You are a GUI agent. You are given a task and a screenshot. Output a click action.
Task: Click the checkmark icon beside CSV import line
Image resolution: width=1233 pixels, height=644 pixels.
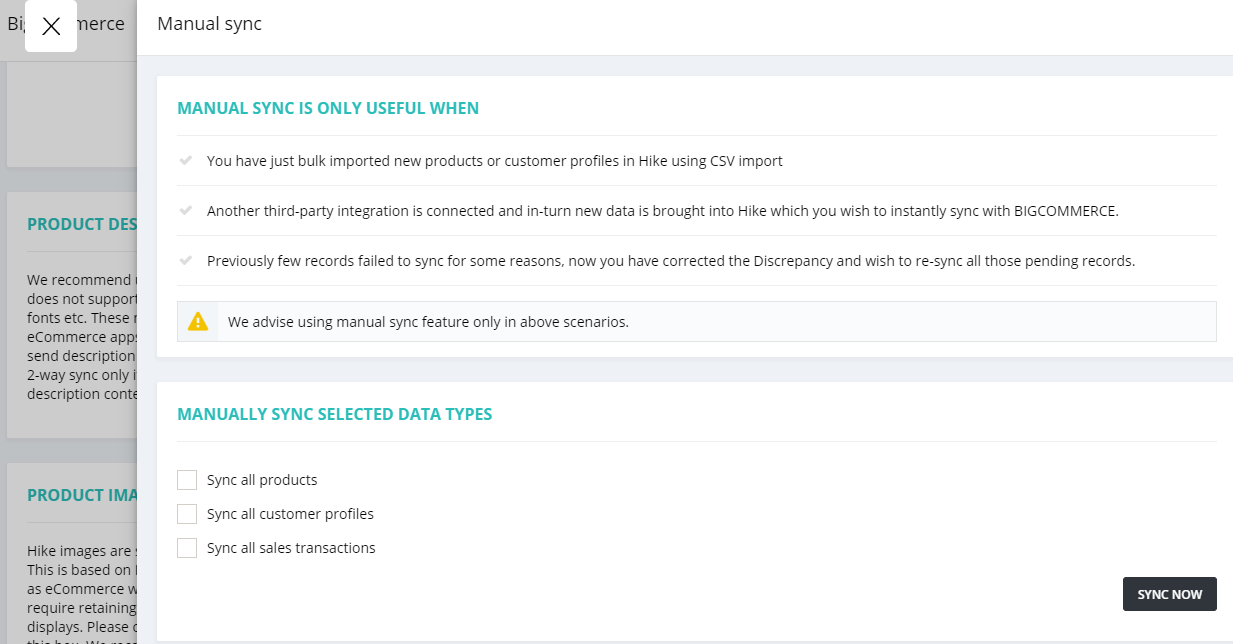pos(185,160)
